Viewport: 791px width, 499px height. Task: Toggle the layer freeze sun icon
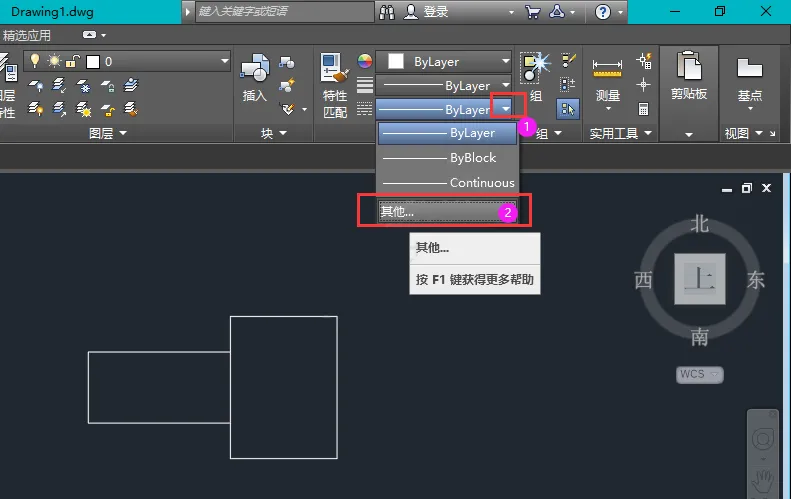(53, 61)
